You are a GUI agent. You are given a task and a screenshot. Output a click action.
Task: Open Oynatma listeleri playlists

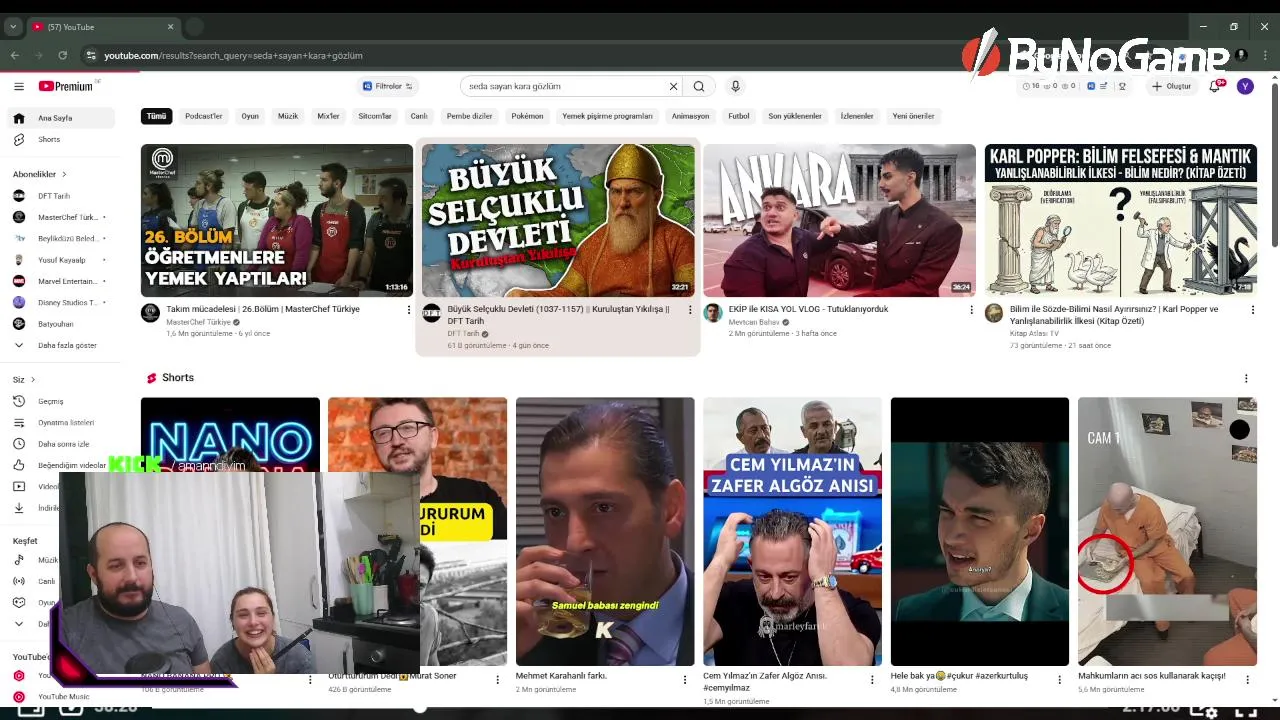(60, 422)
